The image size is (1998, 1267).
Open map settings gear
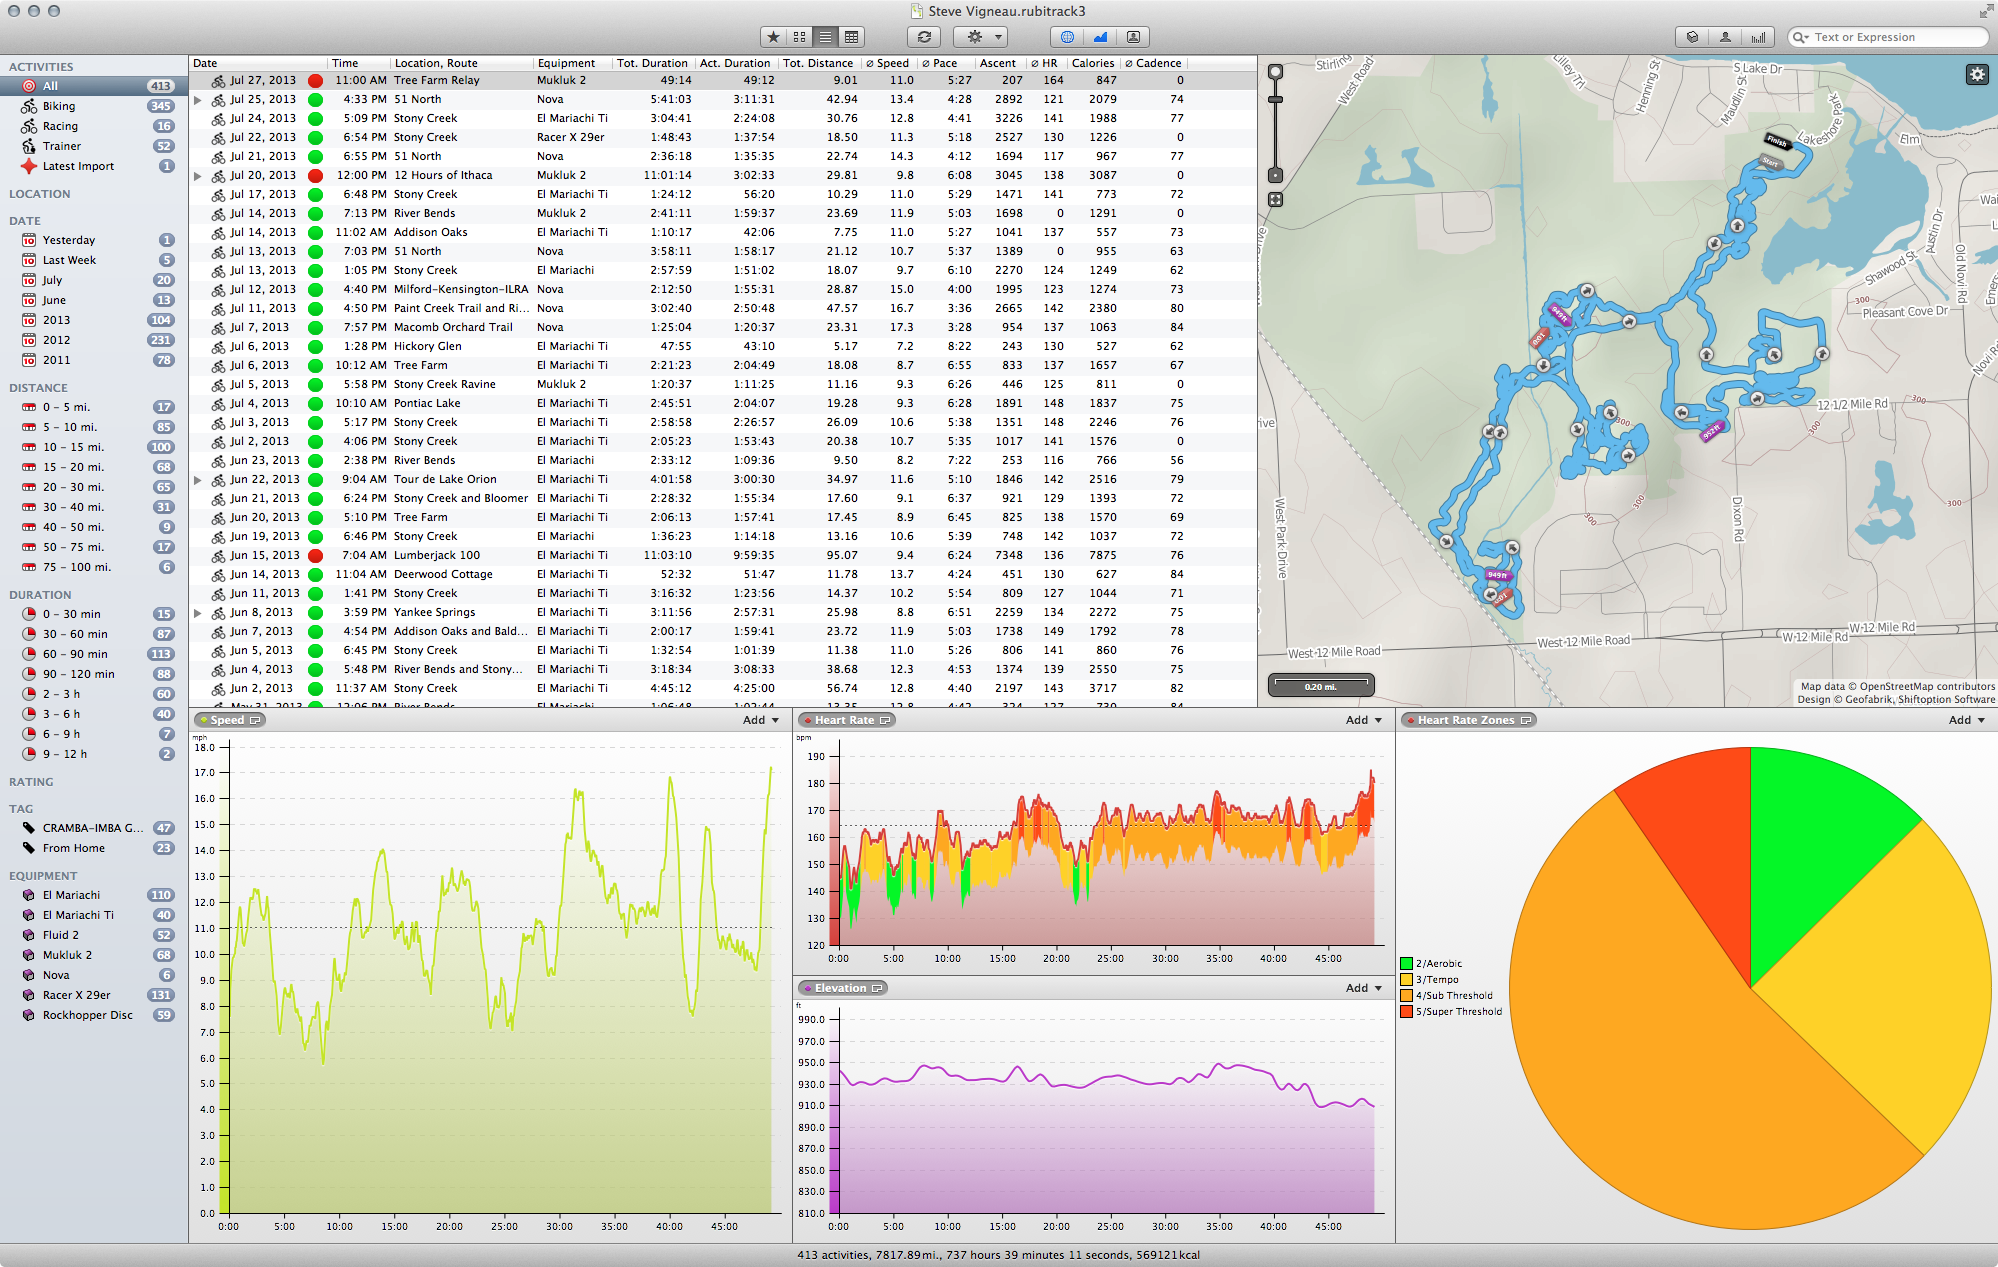coord(1977,74)
